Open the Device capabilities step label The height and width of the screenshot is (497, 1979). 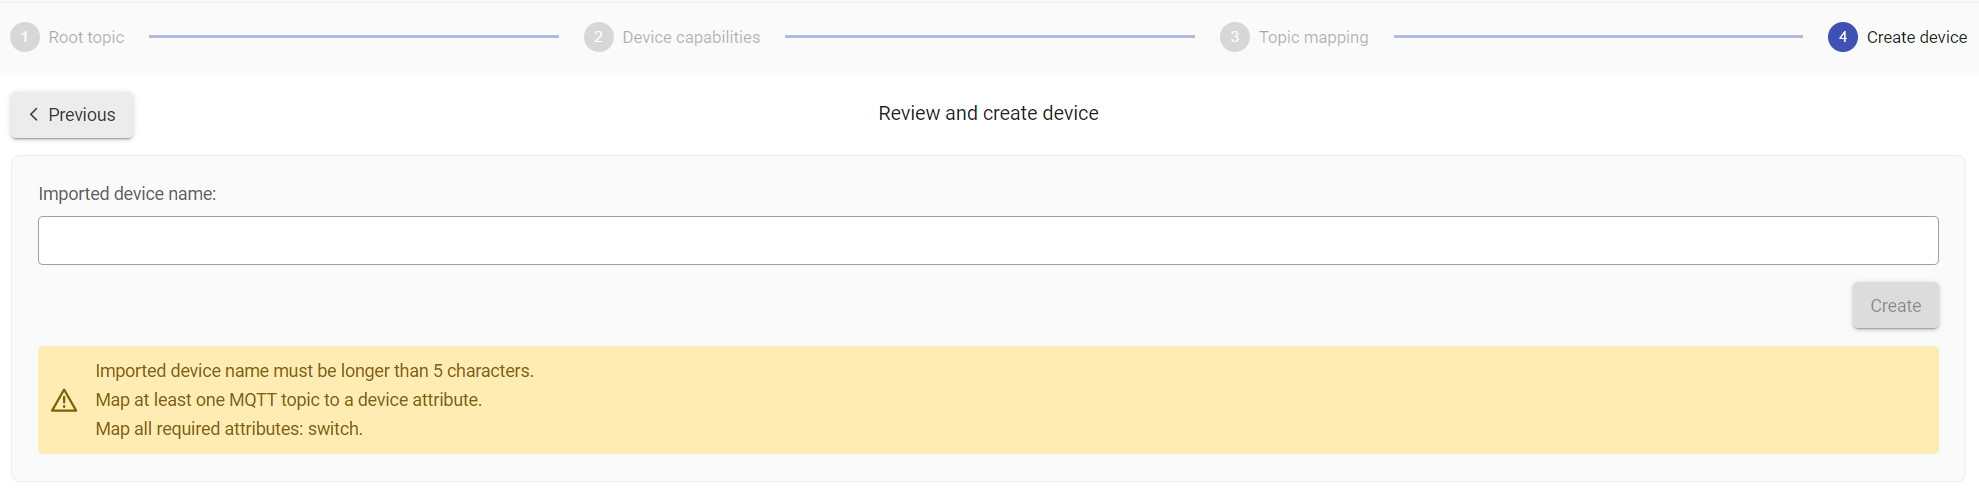pos(691,37)
